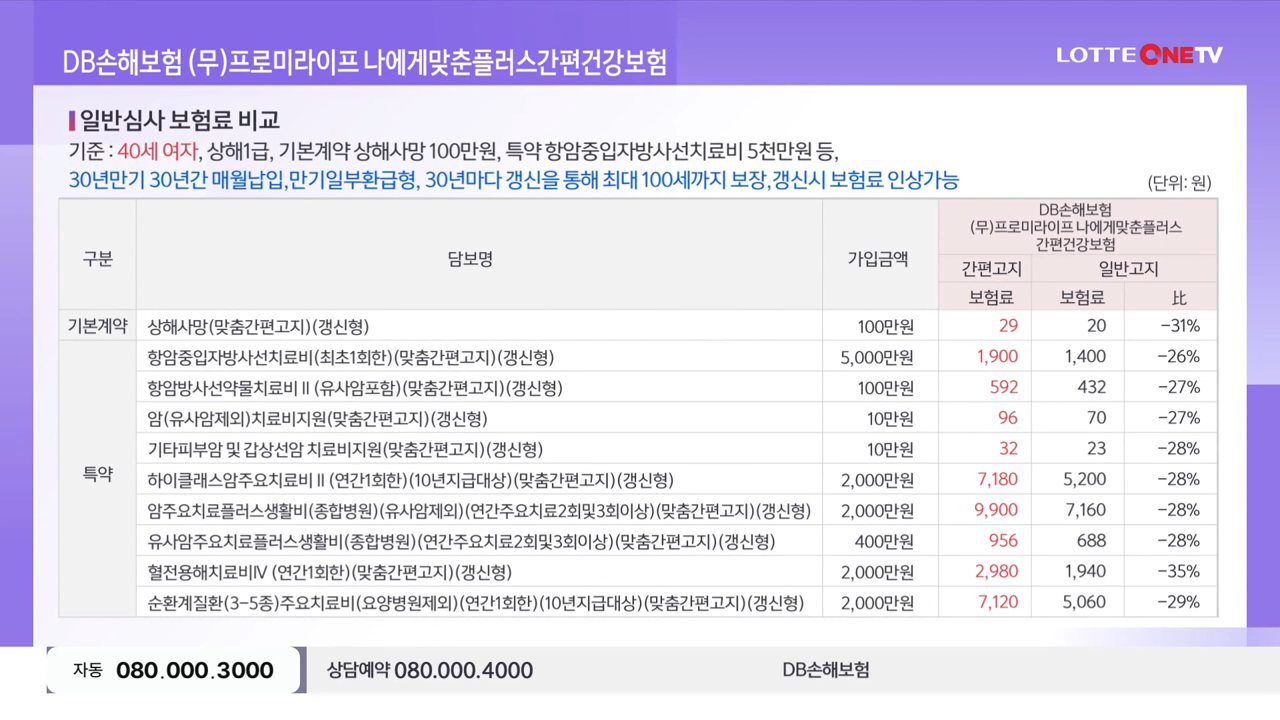Click the red premium '29'
Viewport: 1280px width, 720px height.
pos(1008,326)
